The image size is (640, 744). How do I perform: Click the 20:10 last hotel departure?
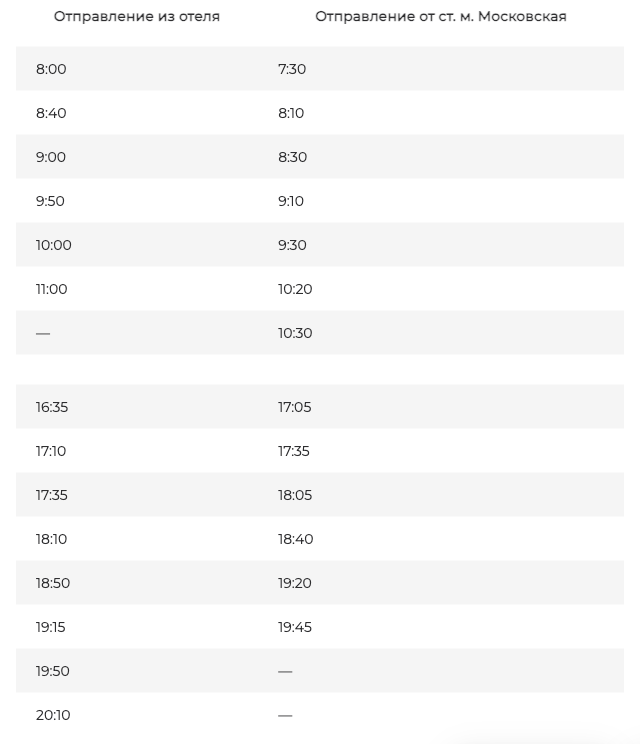click(53, 715)
